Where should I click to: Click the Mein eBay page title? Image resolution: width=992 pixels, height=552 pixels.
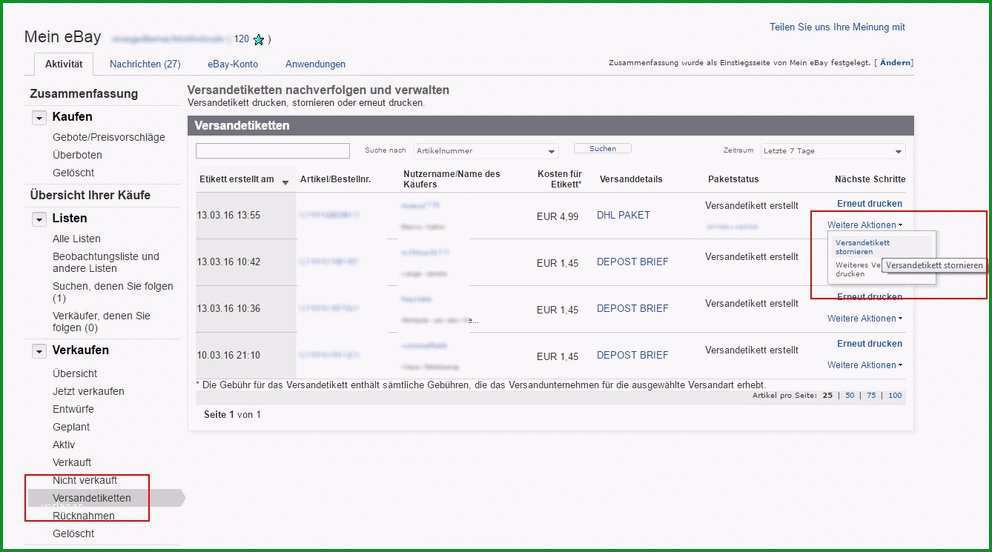[x=63, y=37]
